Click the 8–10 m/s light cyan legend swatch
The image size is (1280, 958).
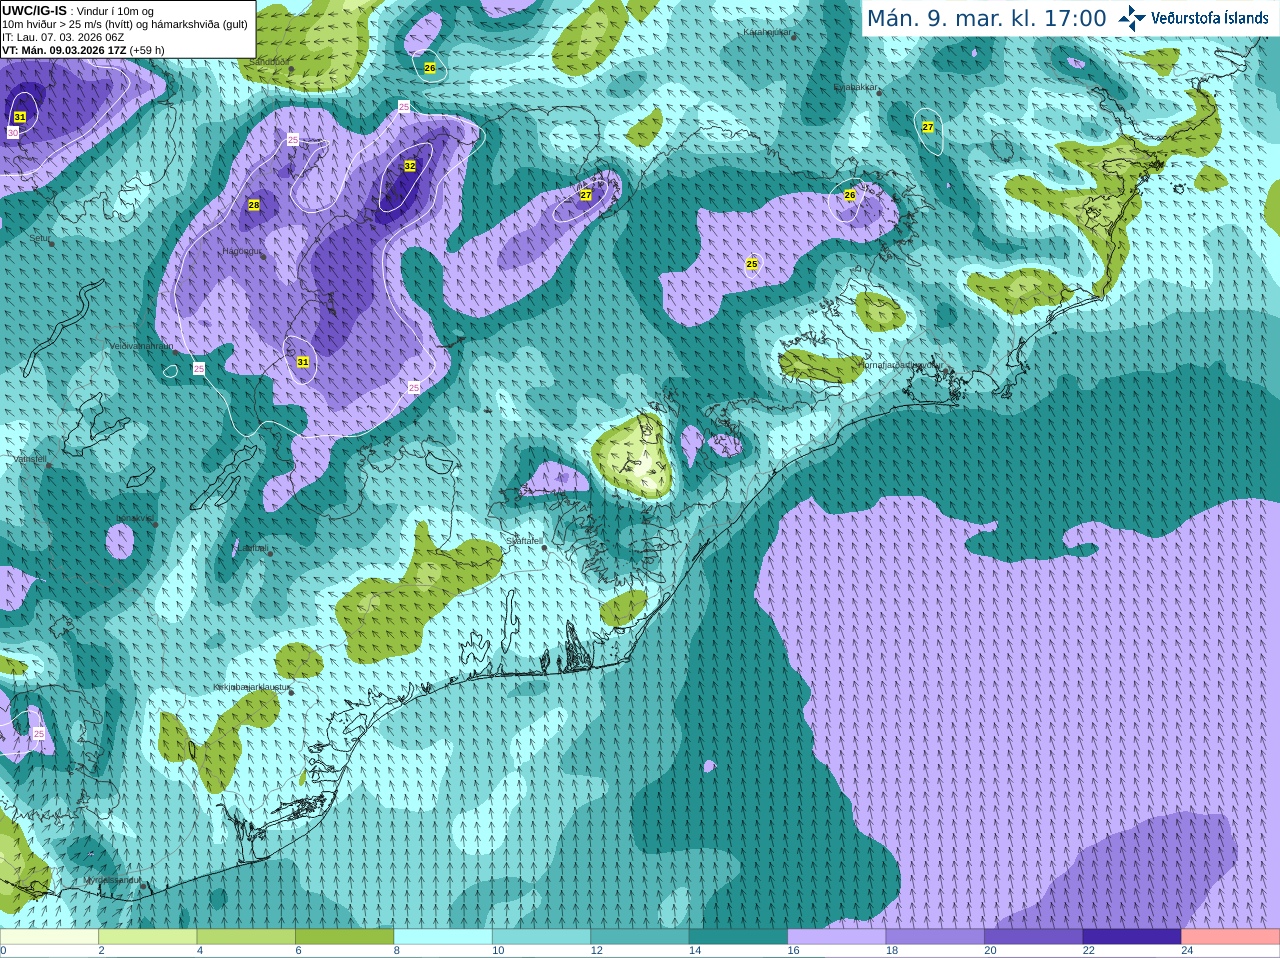[x=443, y=937]
